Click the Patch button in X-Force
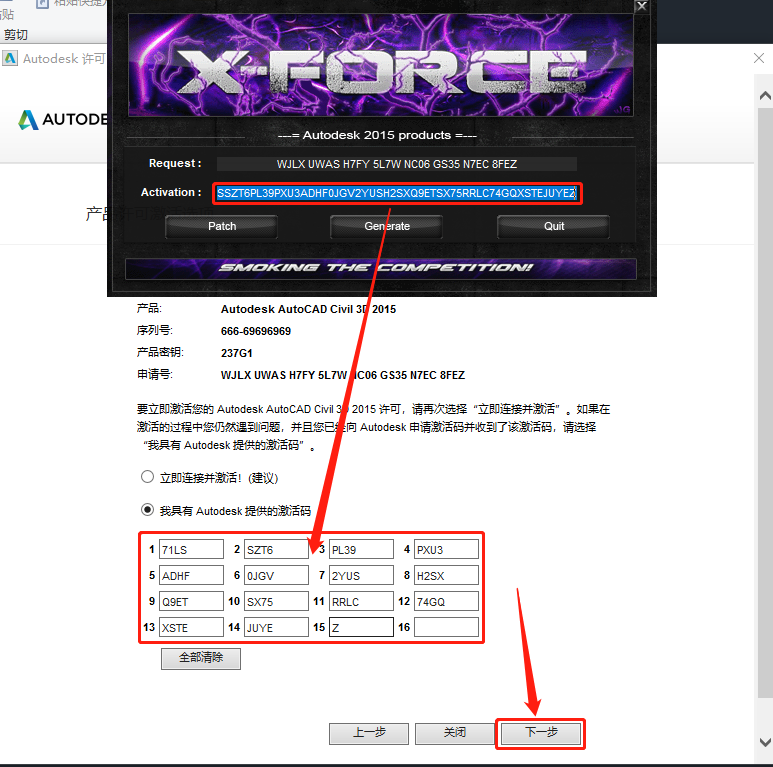 (221, 227)
